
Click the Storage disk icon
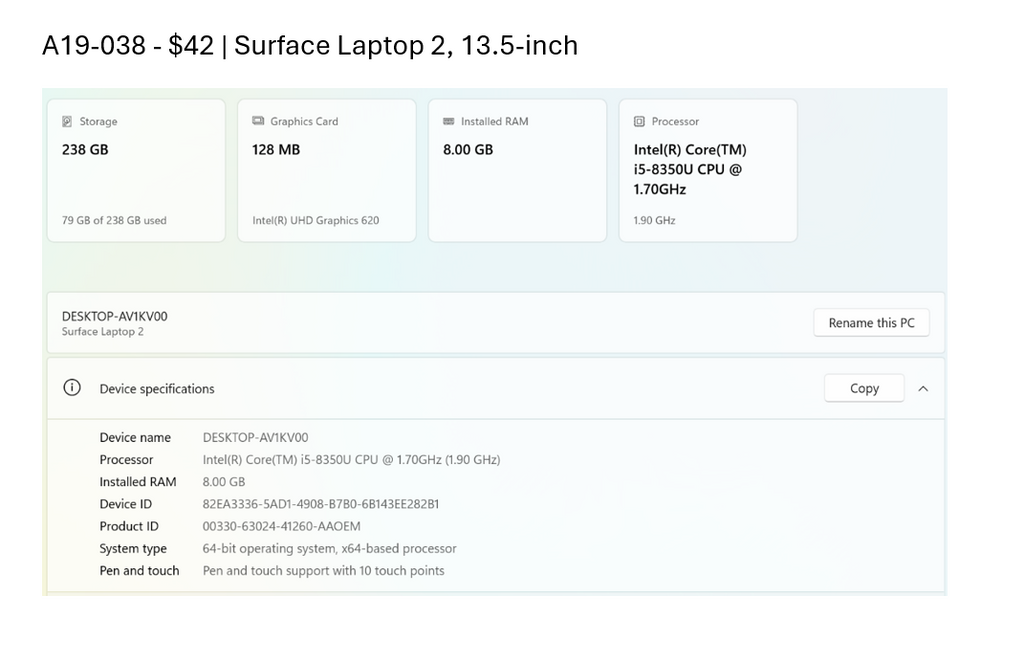65,121
